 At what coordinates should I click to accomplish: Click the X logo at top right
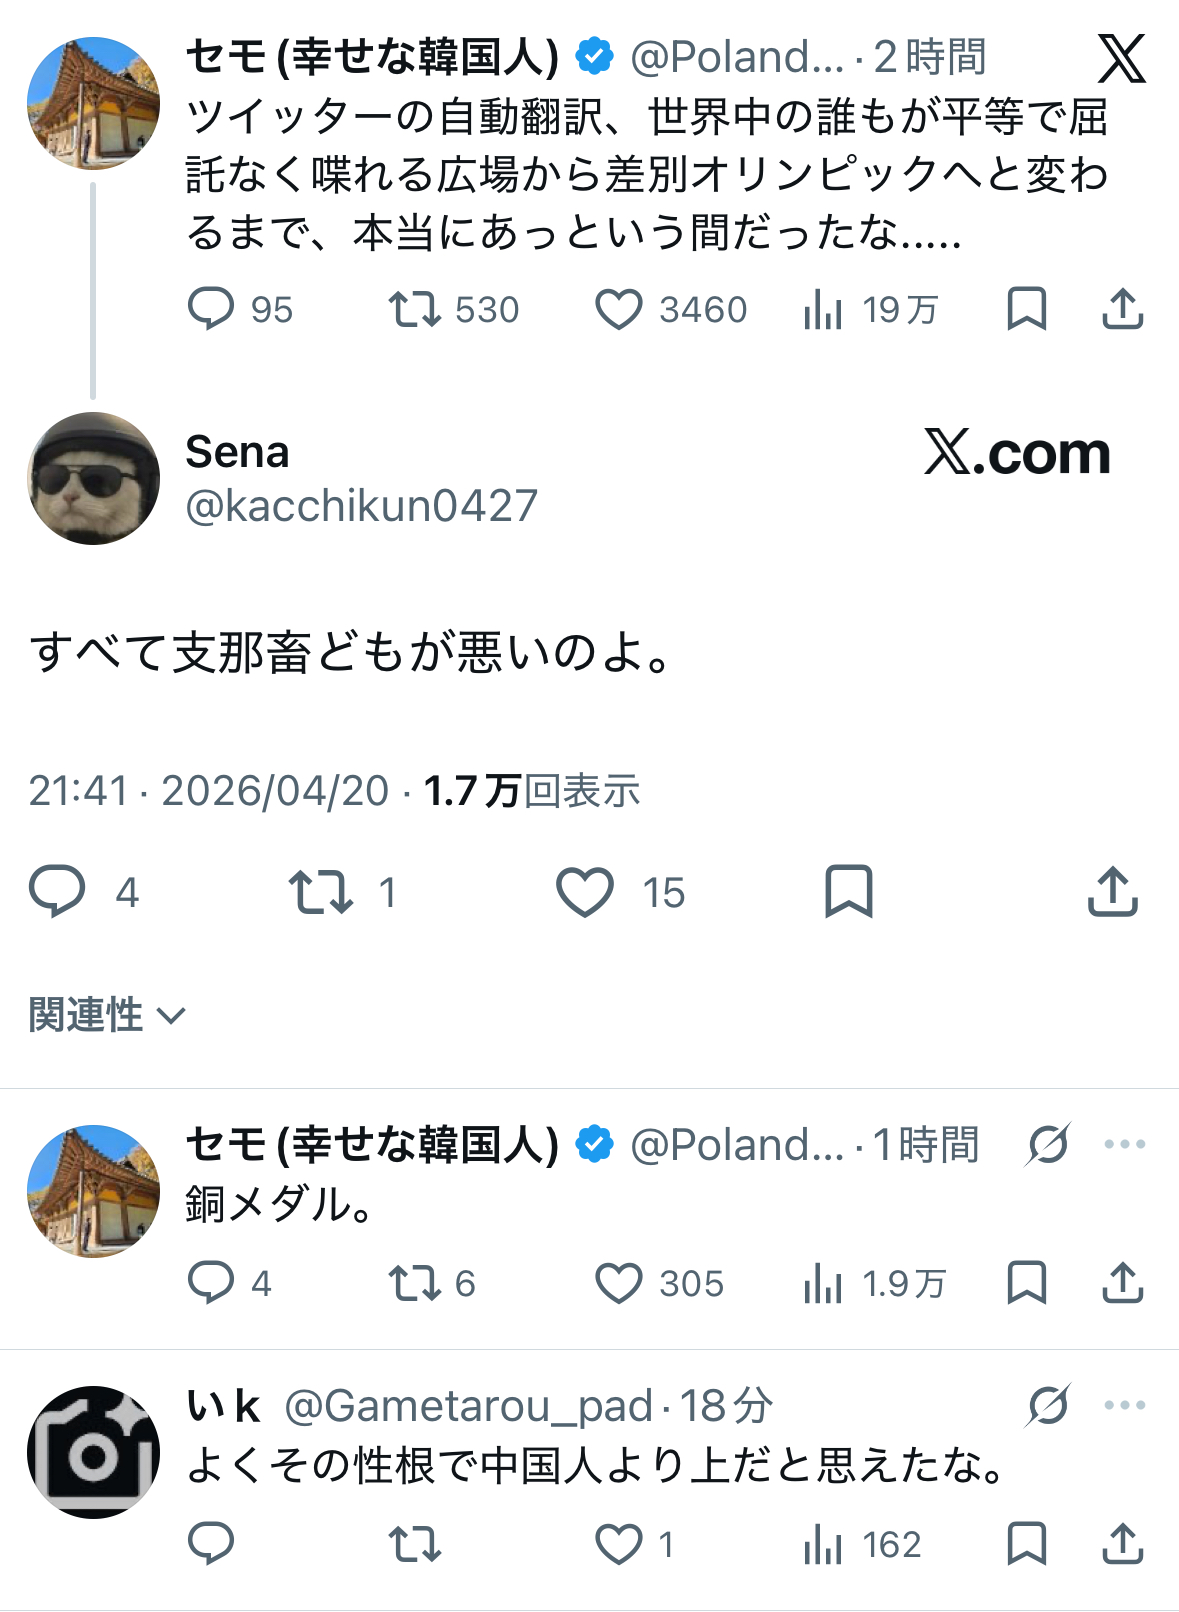[1121, 59]
